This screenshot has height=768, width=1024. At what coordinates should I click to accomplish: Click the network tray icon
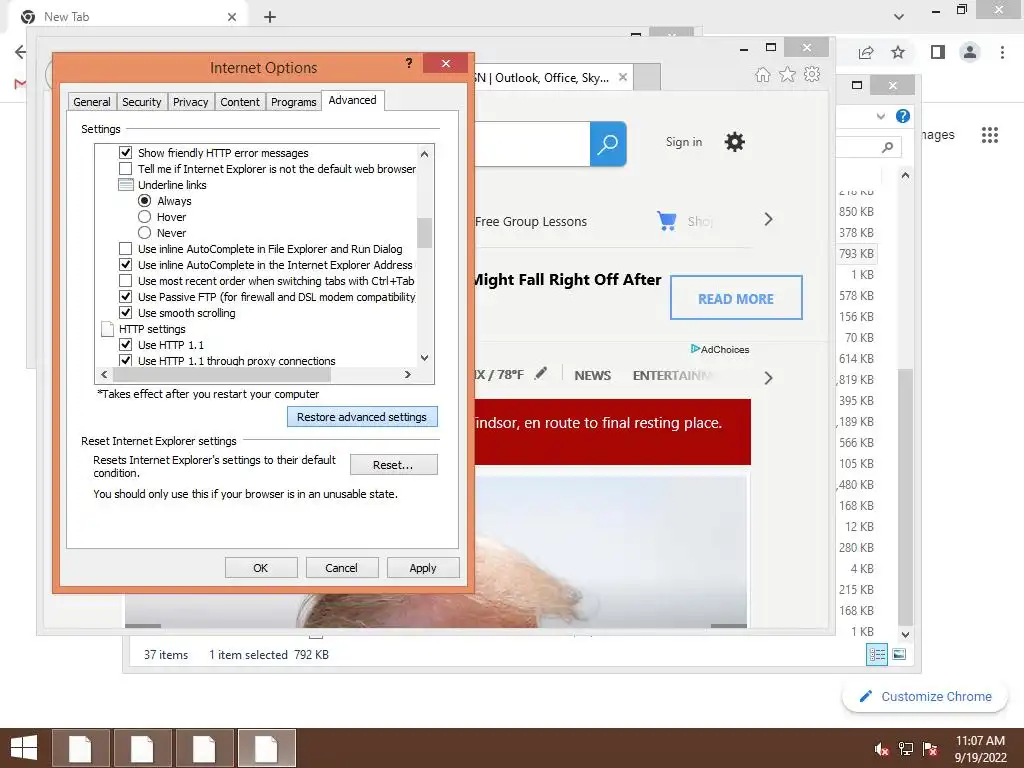click(906, 749)
